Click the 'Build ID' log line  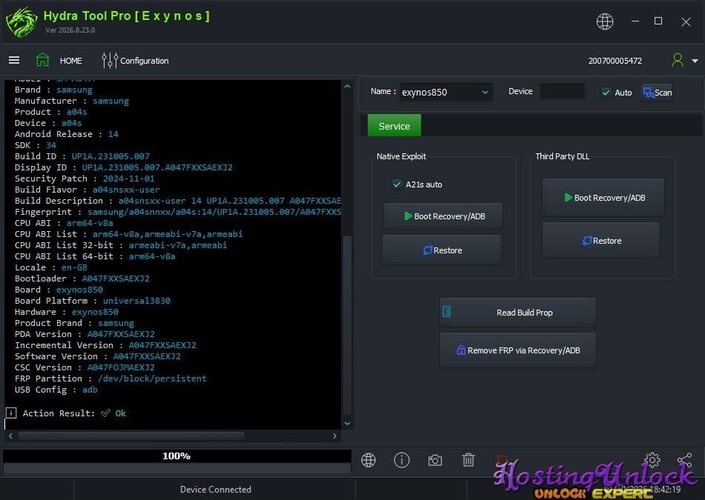[82, 156]
